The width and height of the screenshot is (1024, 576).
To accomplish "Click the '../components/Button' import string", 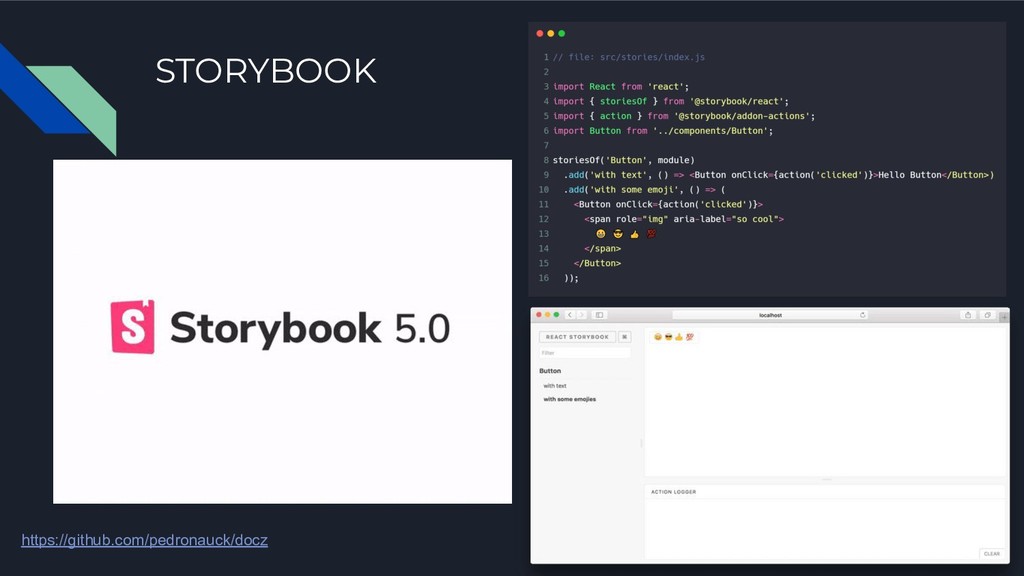I will 712,131.
